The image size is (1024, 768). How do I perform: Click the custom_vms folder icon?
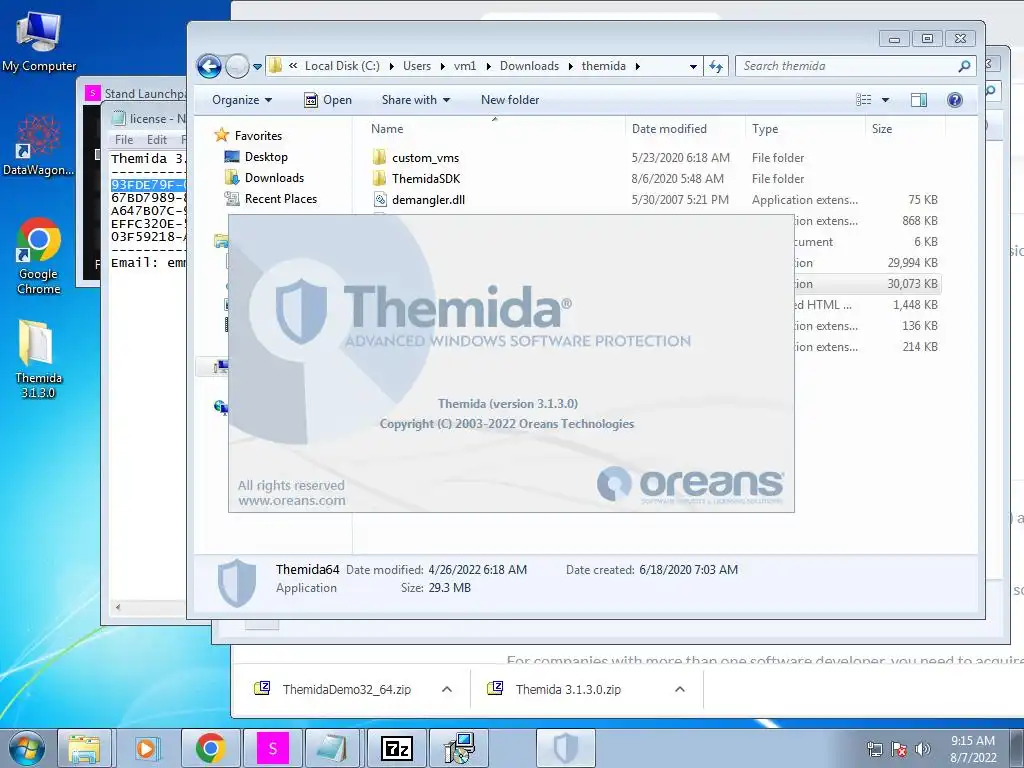pos(379,157)
